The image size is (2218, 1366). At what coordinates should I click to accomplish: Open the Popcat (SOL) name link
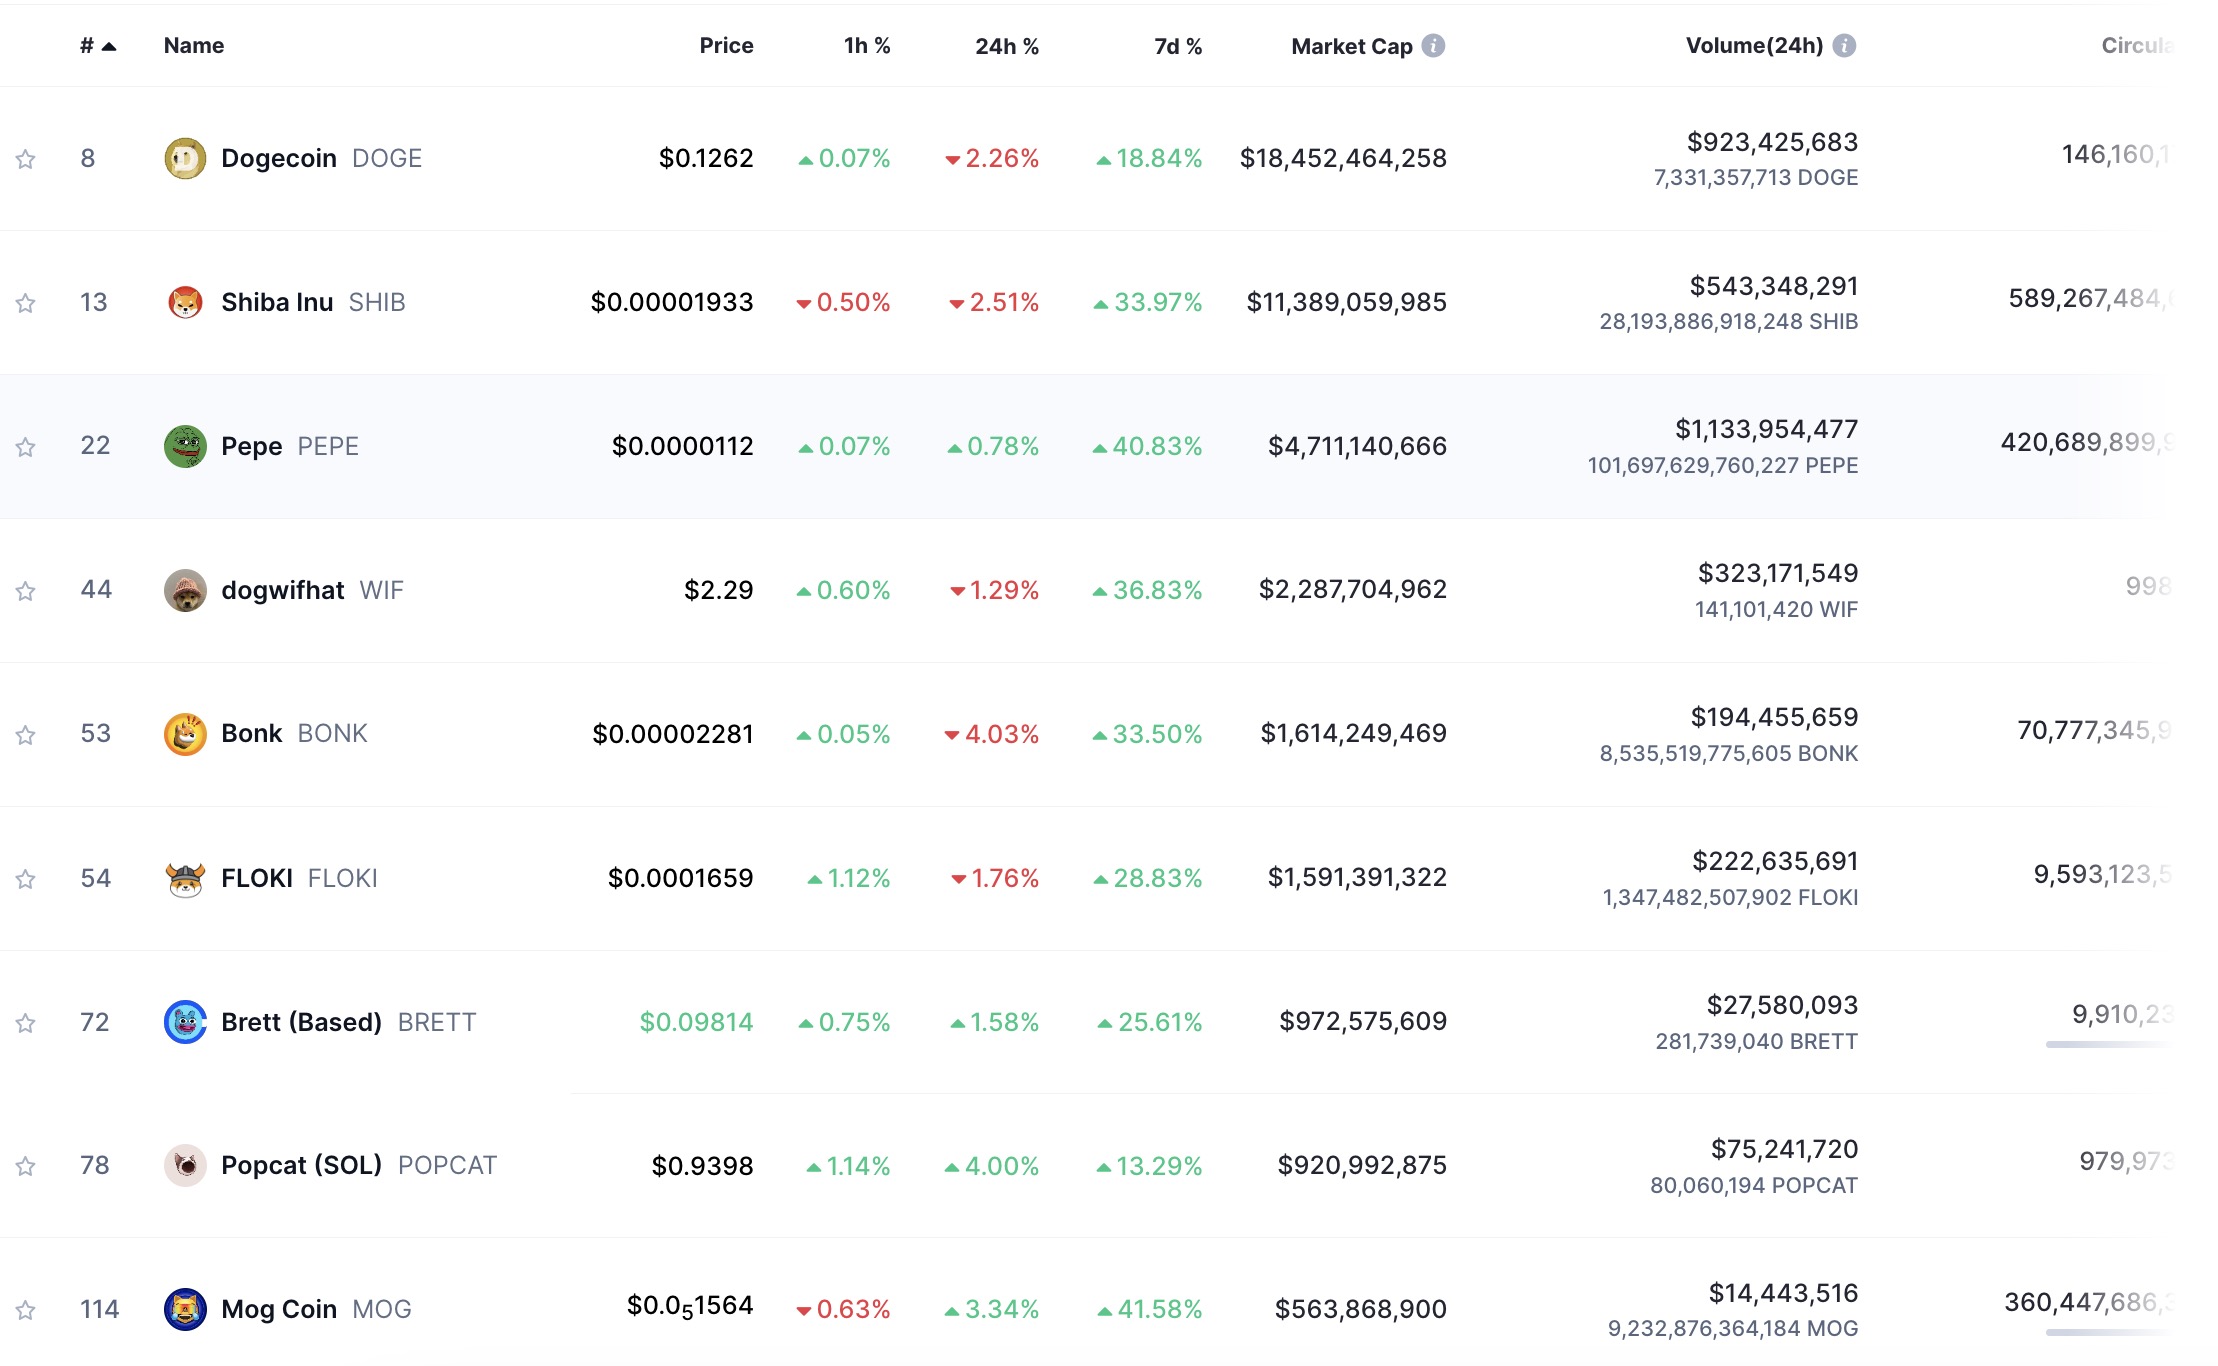click(x=302, y=1165)
